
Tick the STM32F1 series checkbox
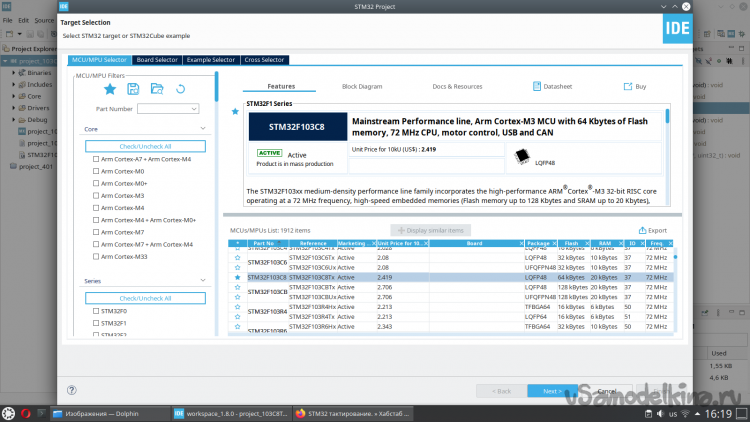point(96,323)
